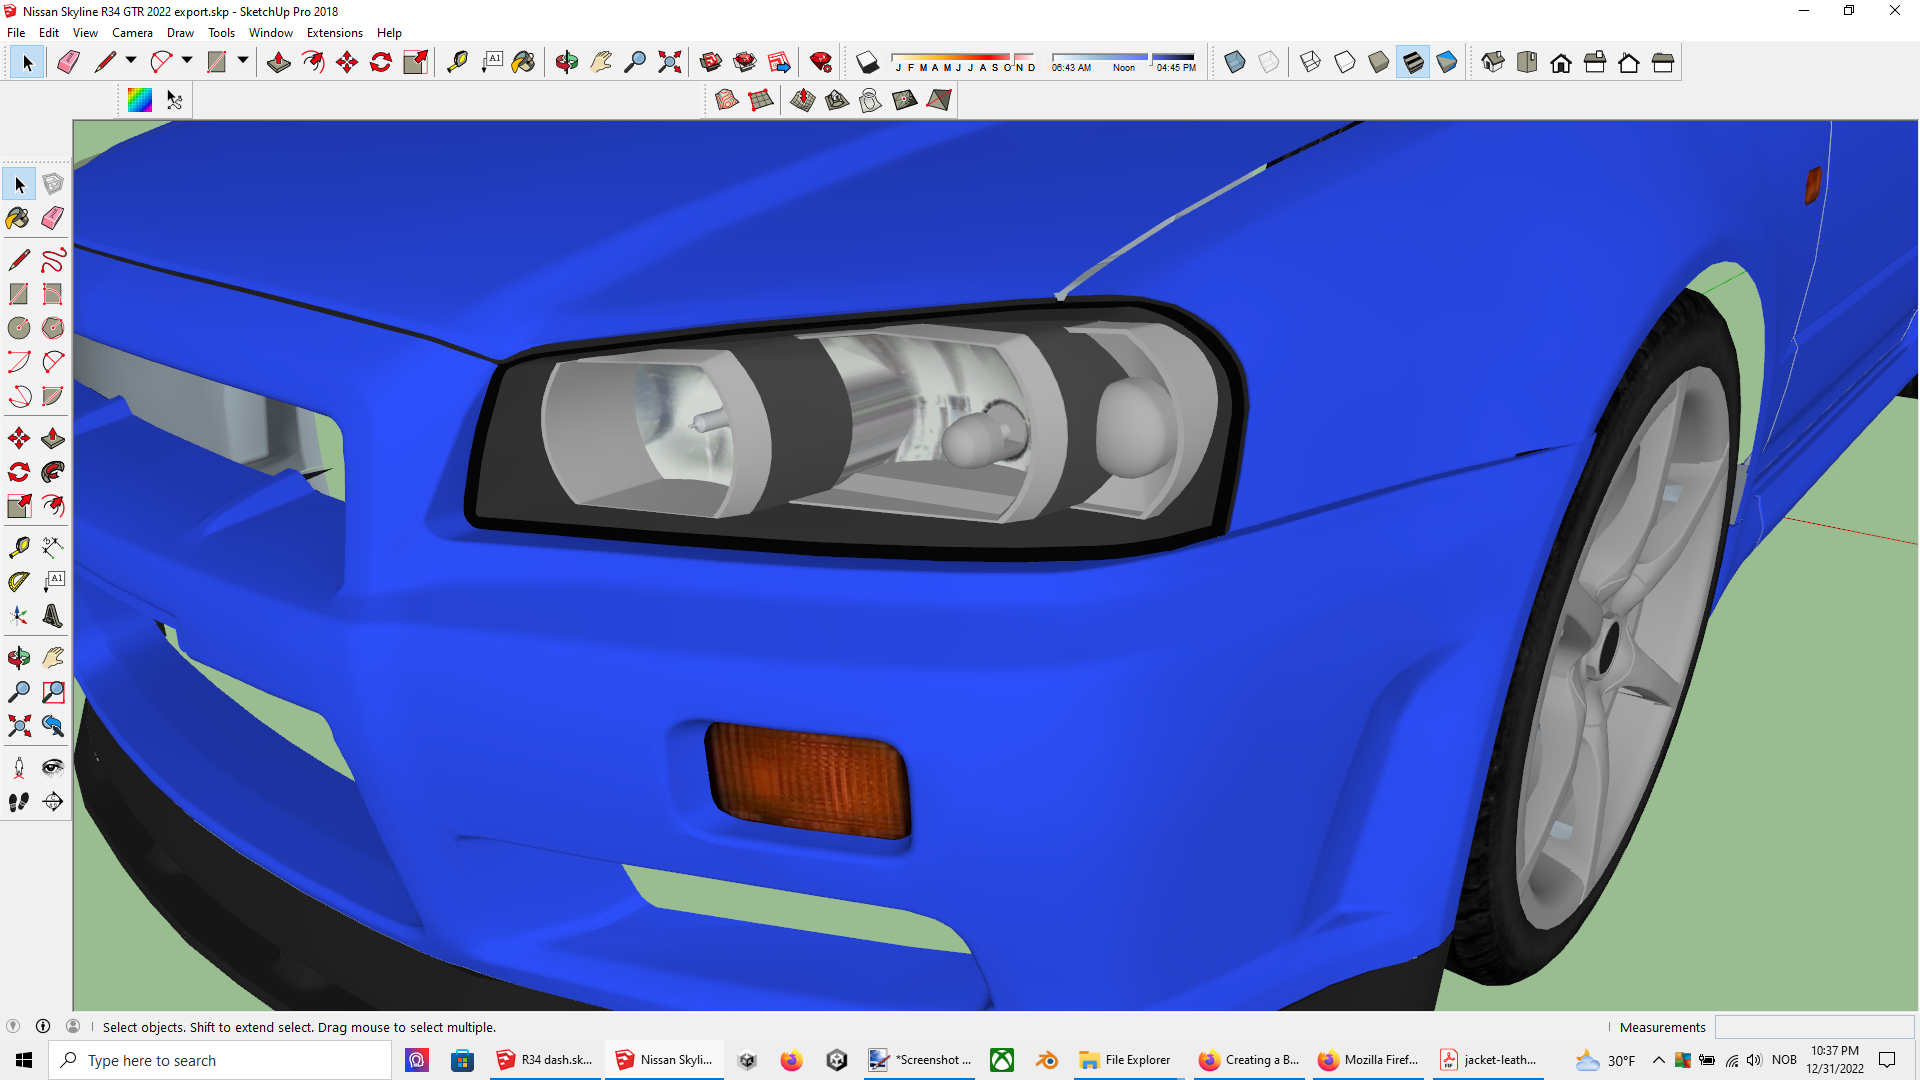Viewport: 1920px width, 1080px height.
Task: Switch to Top view
Action: tap(1527, 62)
